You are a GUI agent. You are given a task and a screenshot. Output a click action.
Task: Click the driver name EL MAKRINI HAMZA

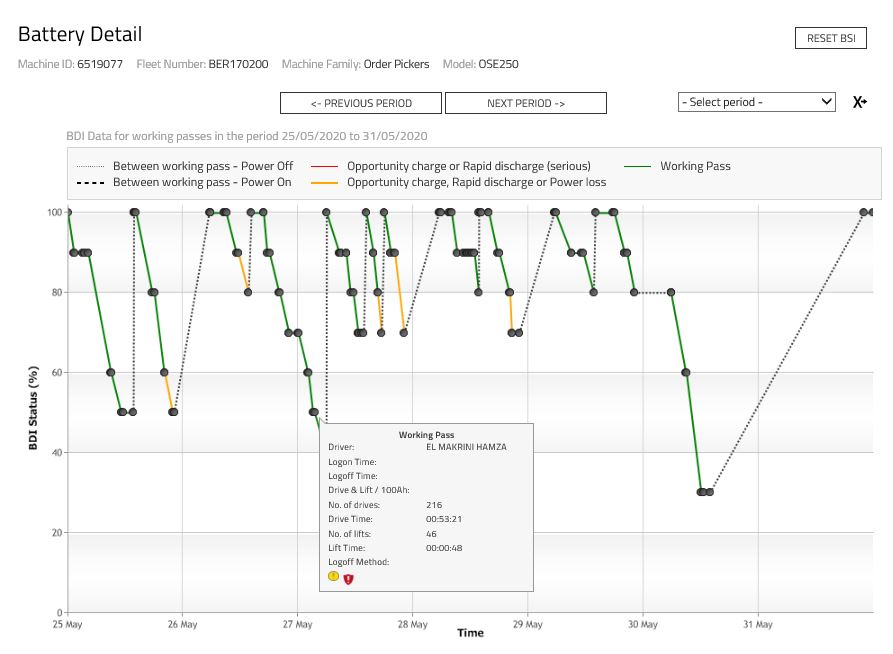click(x=466, y=447)
